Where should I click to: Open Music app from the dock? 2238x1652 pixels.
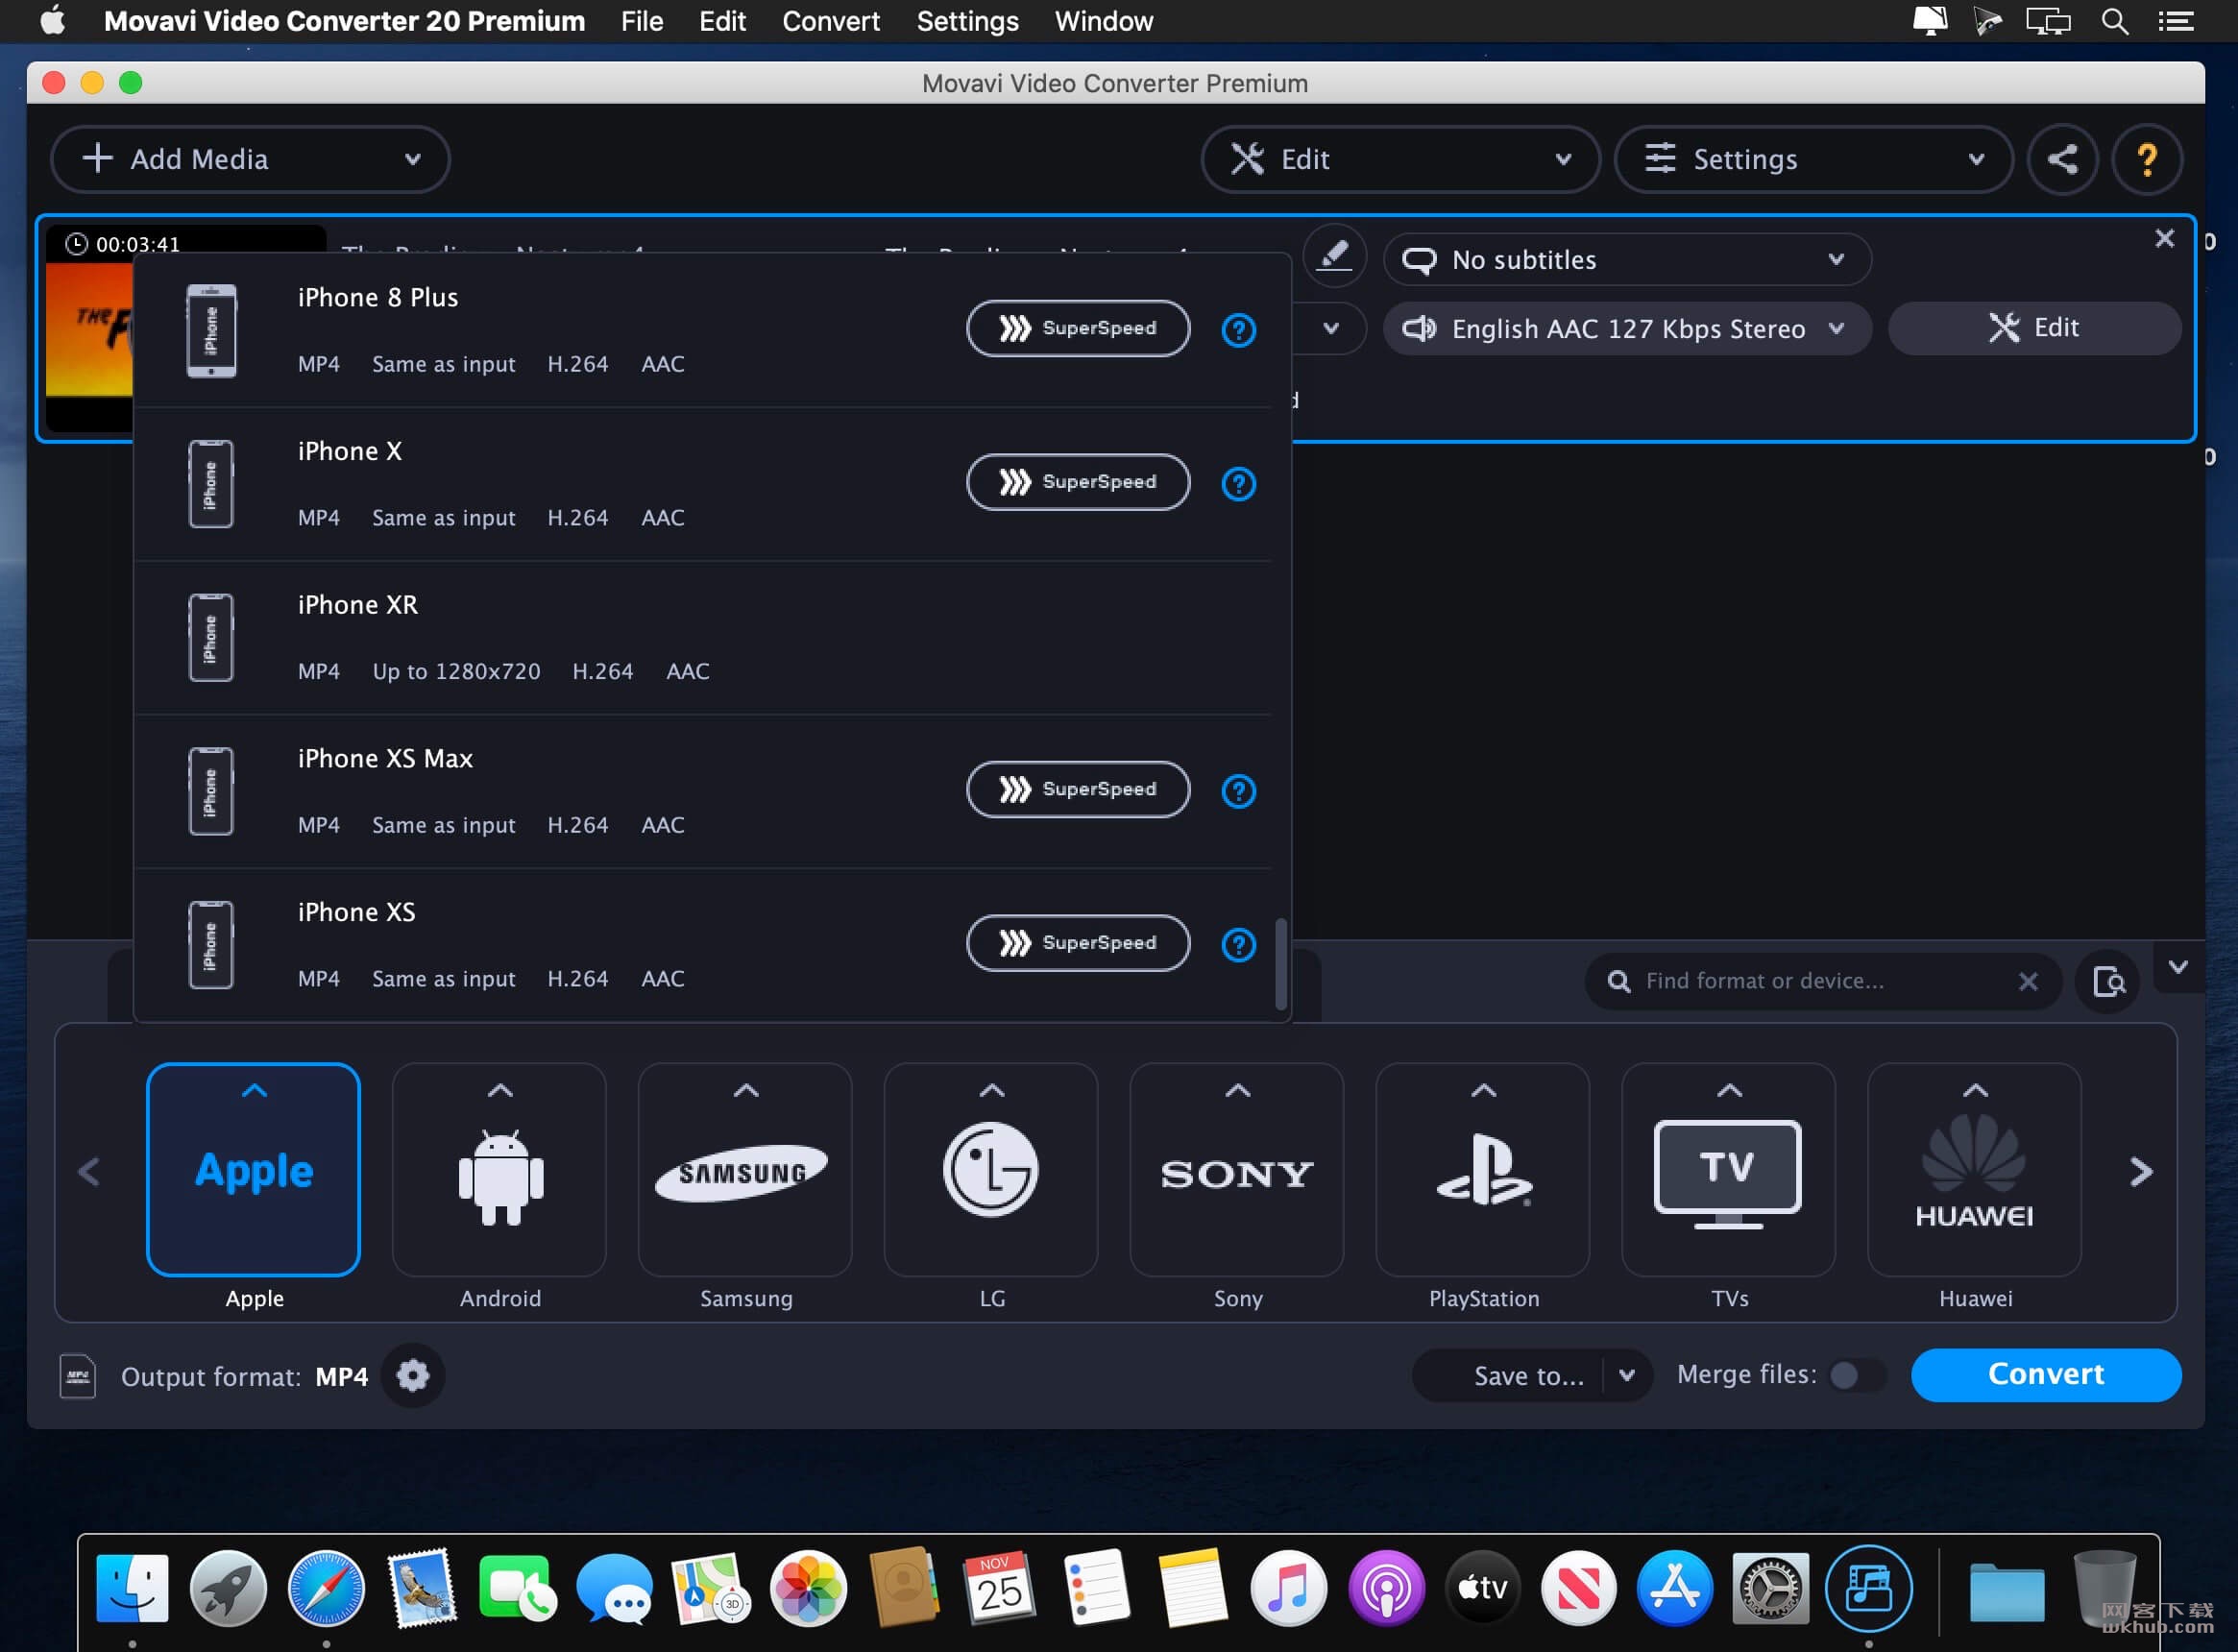coord(1289,1587)
